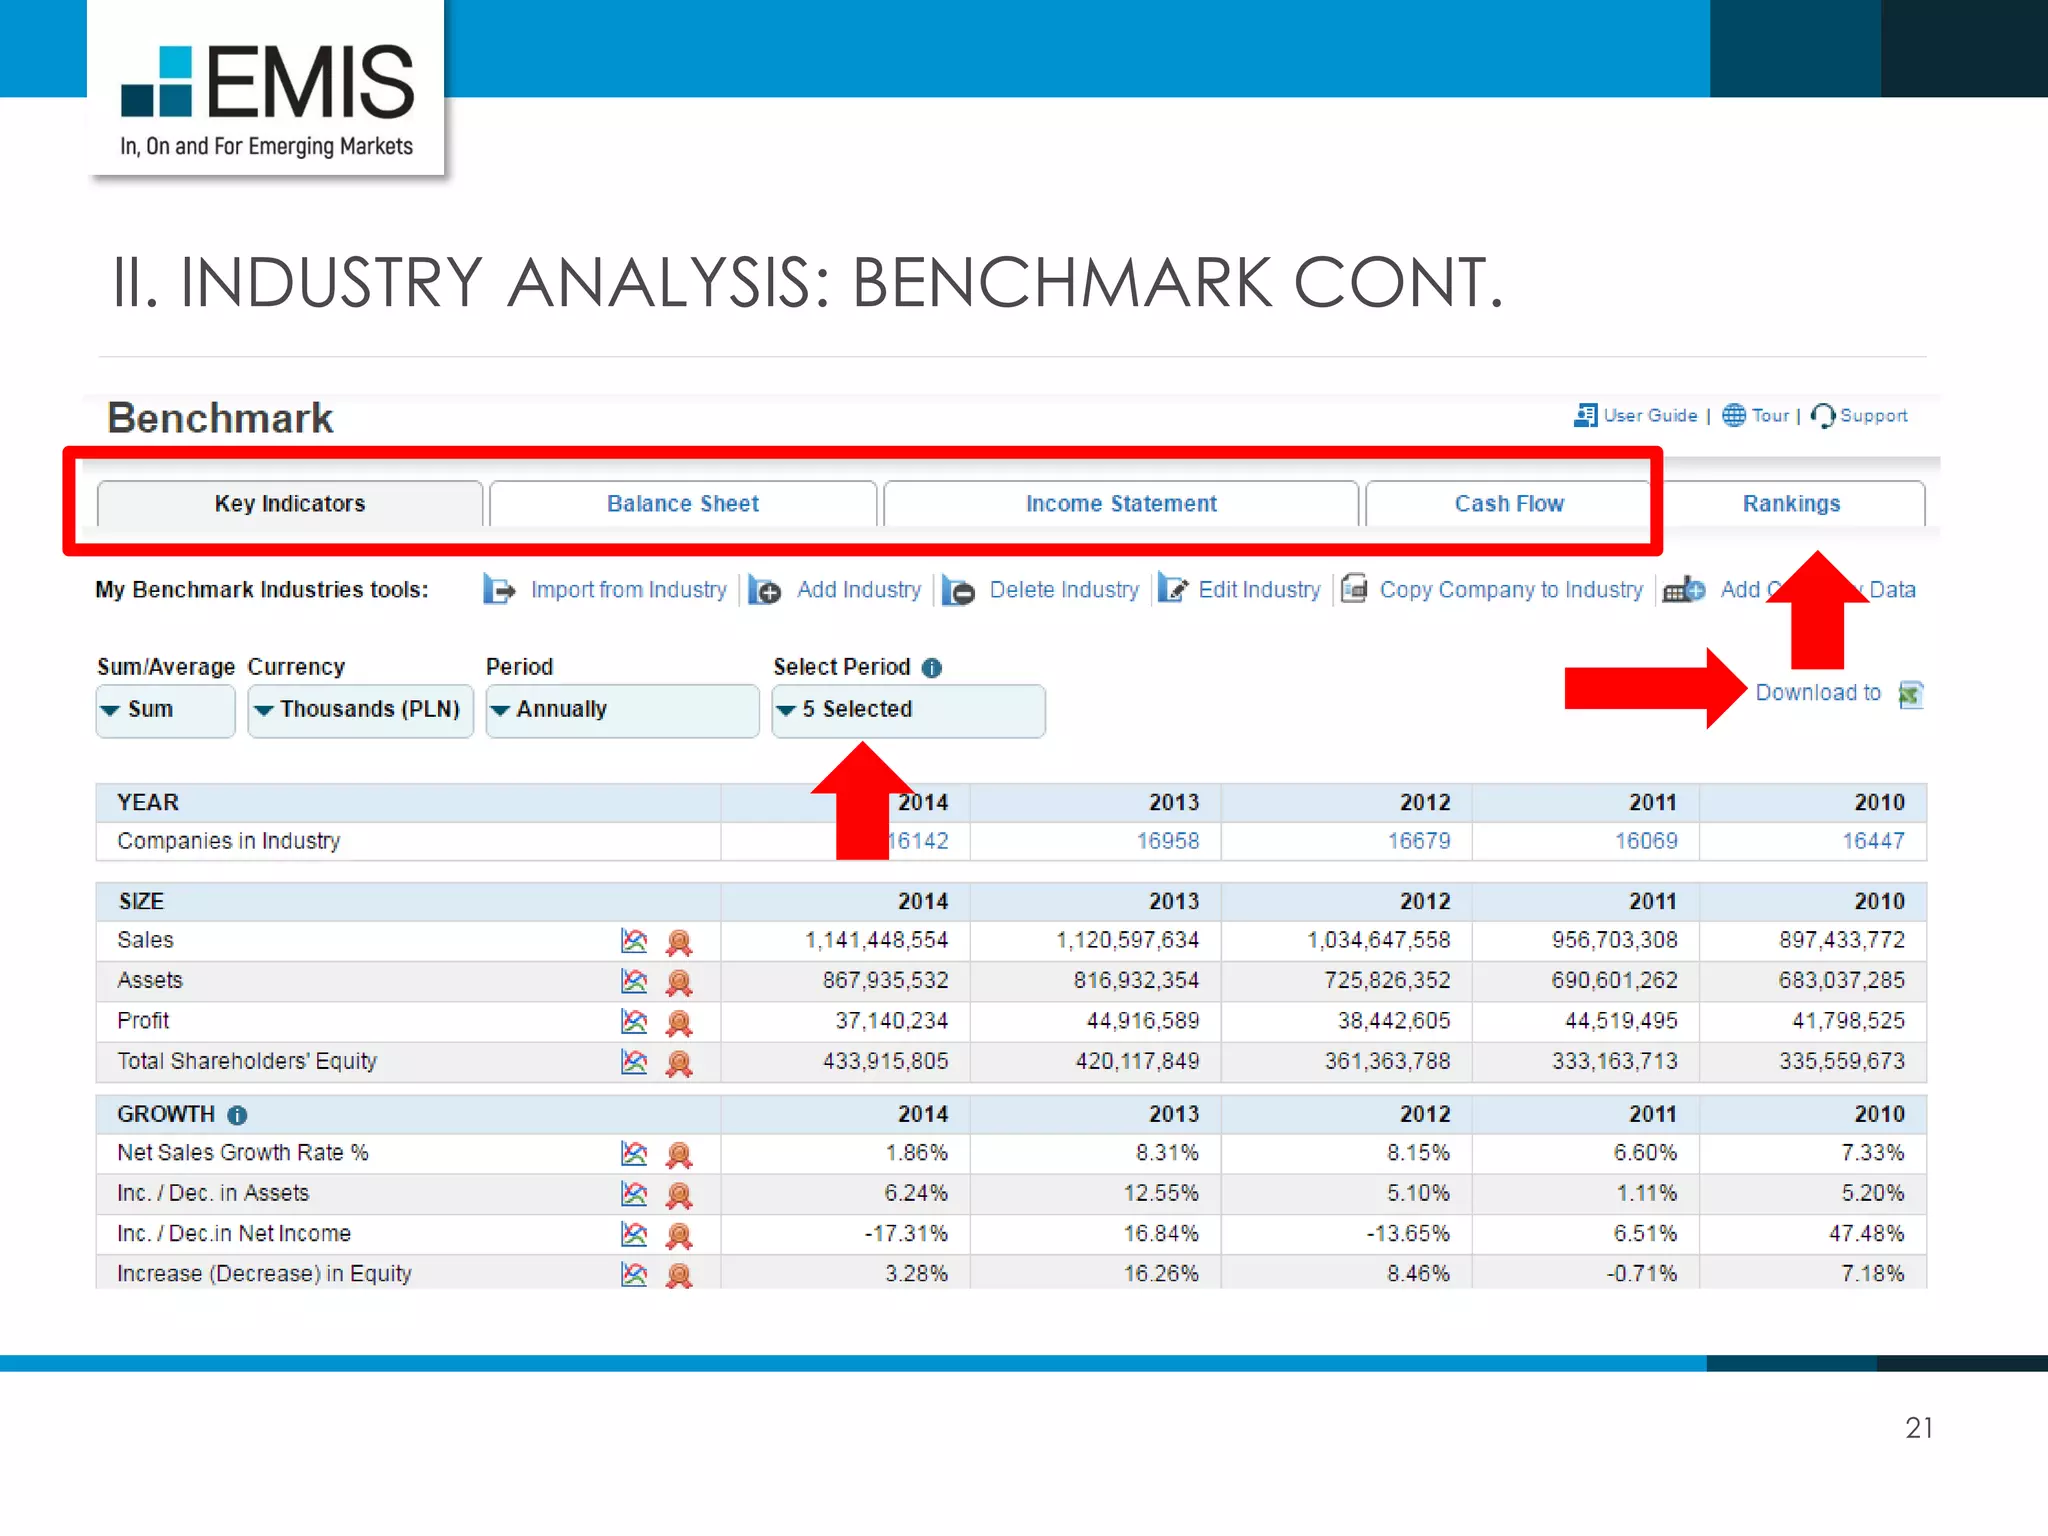The width and height of the screenshot is (2048, 1536).
Task: Open the User Guide icon
Action: coord(1585,415)
